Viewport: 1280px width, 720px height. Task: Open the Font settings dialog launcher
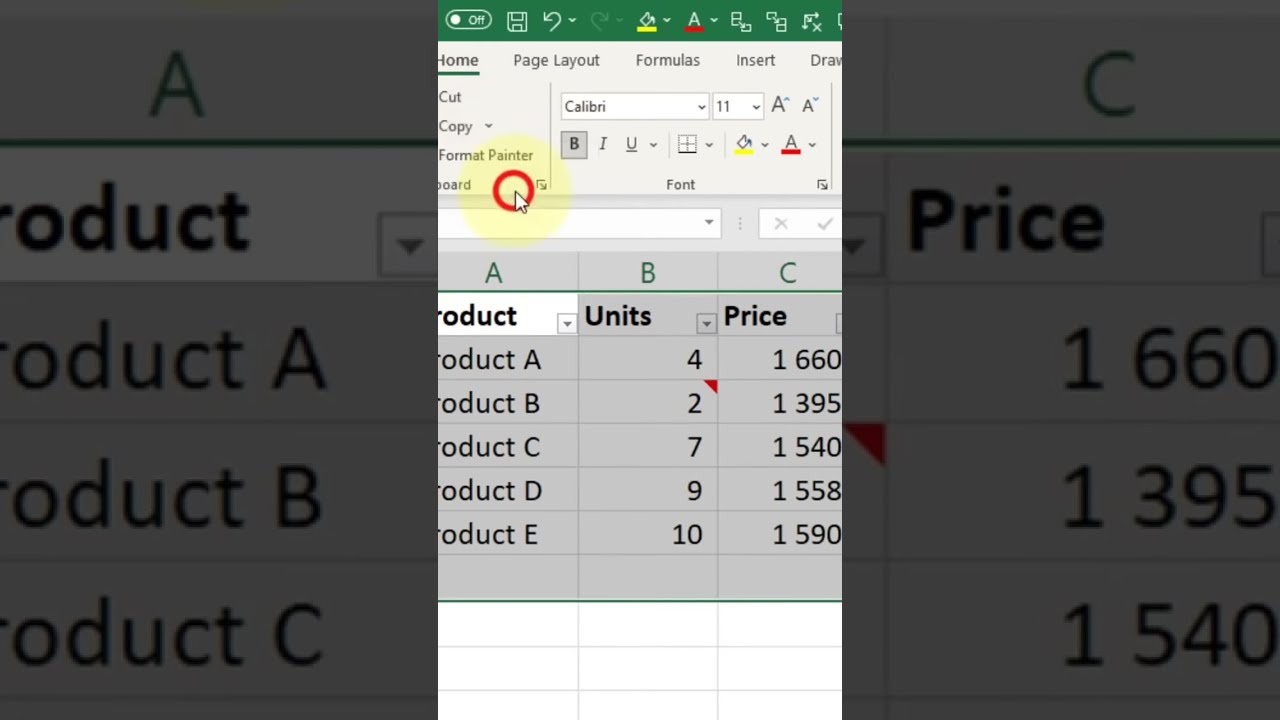(822, 185)
